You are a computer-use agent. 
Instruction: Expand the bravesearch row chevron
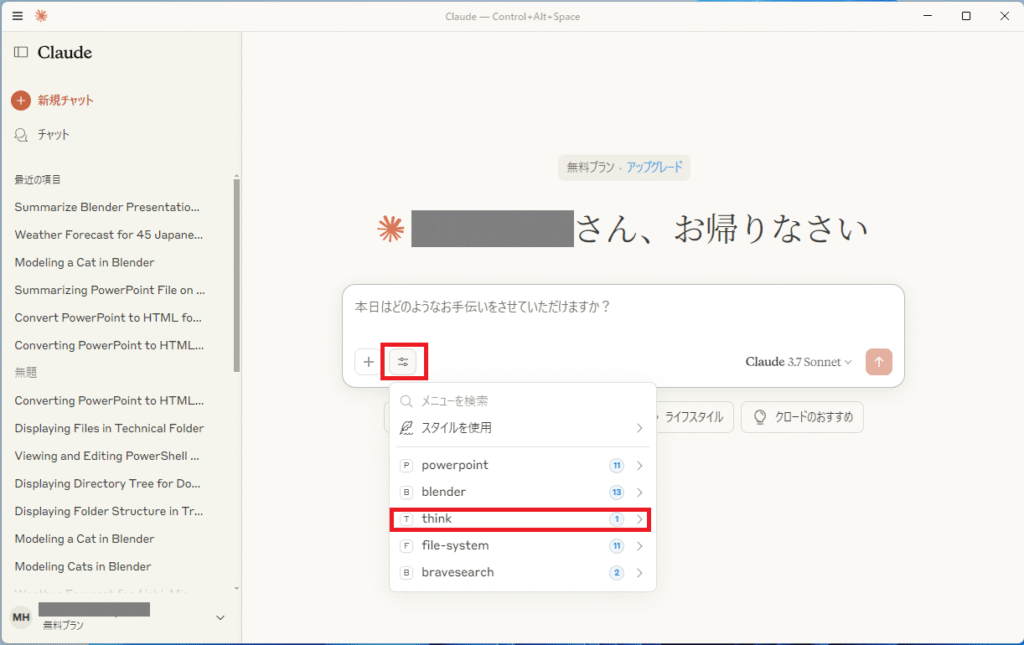coord(639,573)
